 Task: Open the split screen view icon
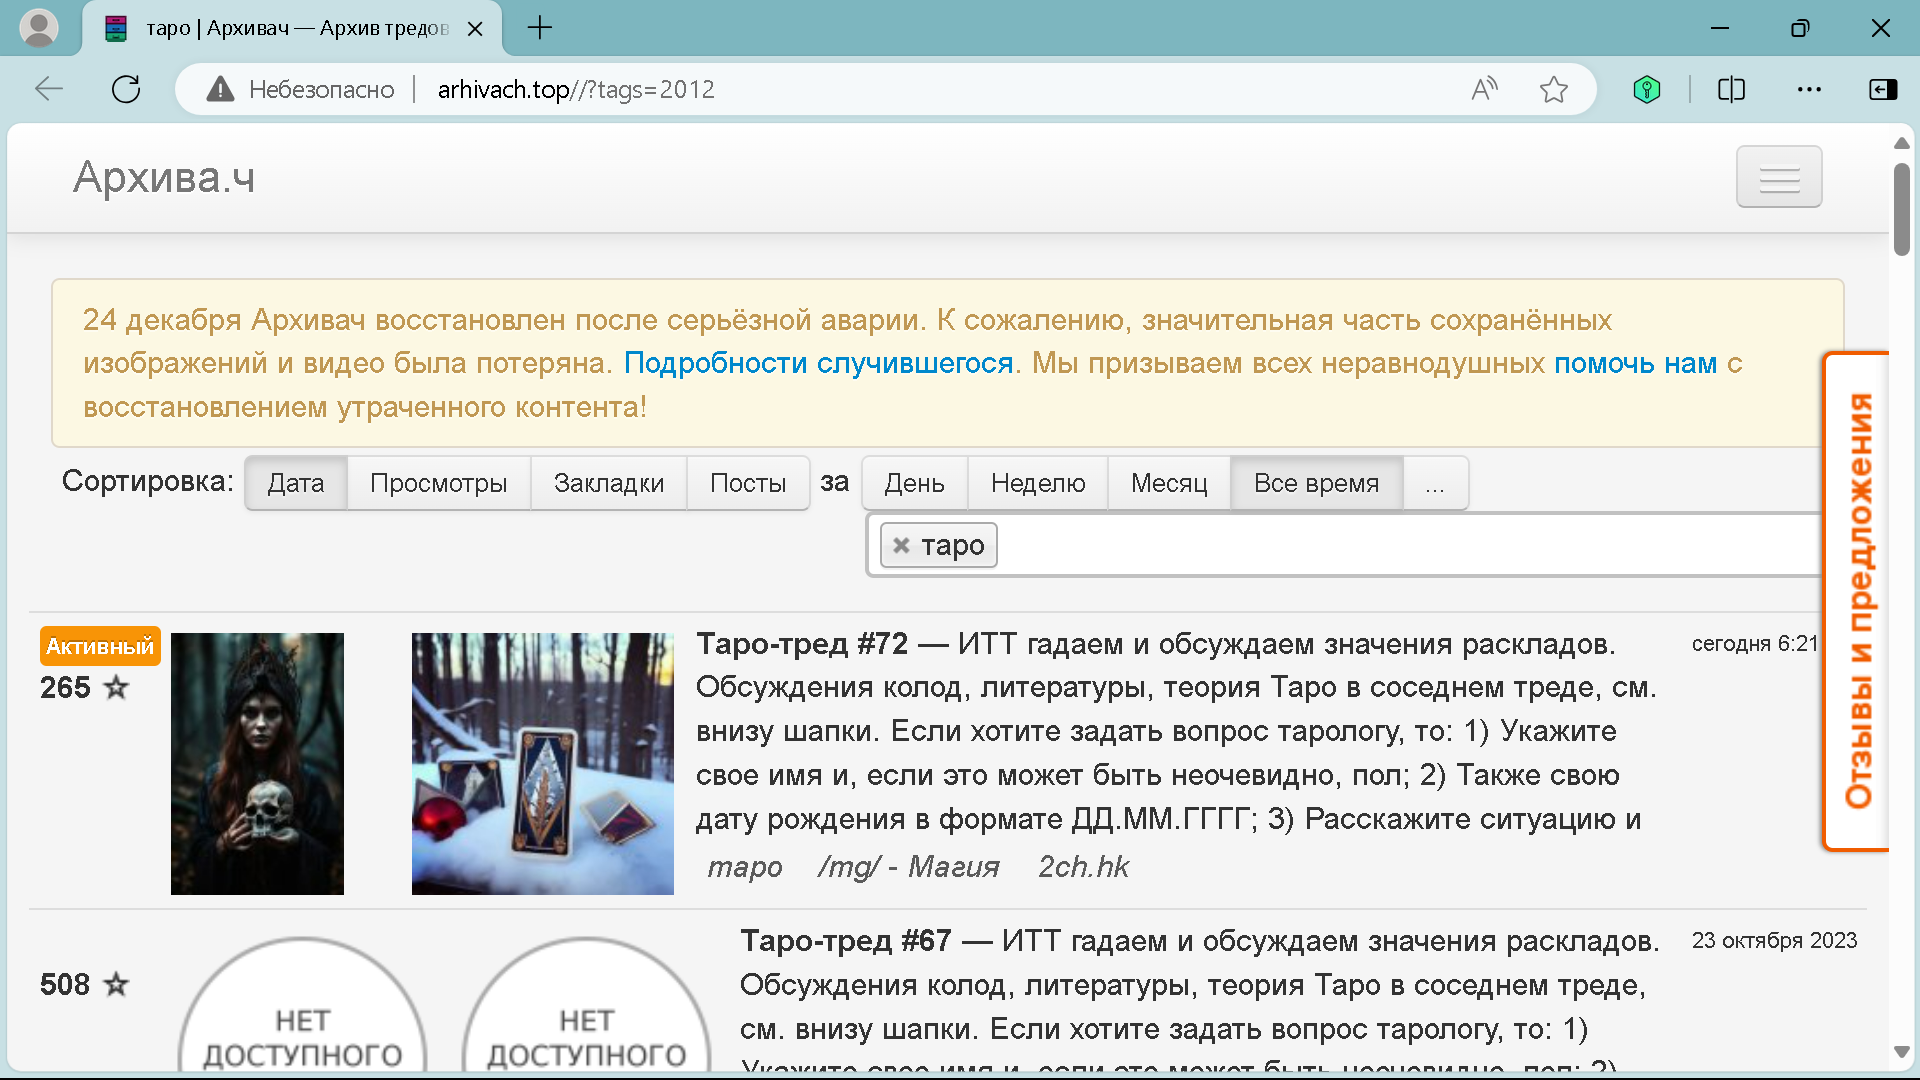point(1731,89)
